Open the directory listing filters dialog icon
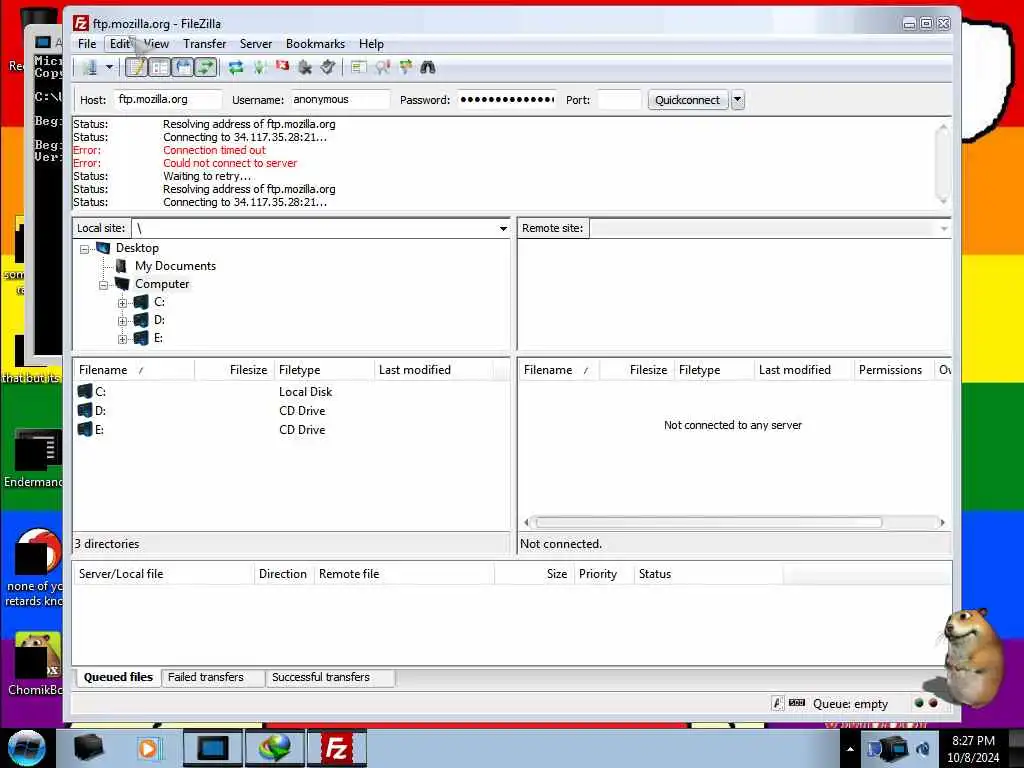This screenshot has width=1024, height=768. tap(358, 67)
